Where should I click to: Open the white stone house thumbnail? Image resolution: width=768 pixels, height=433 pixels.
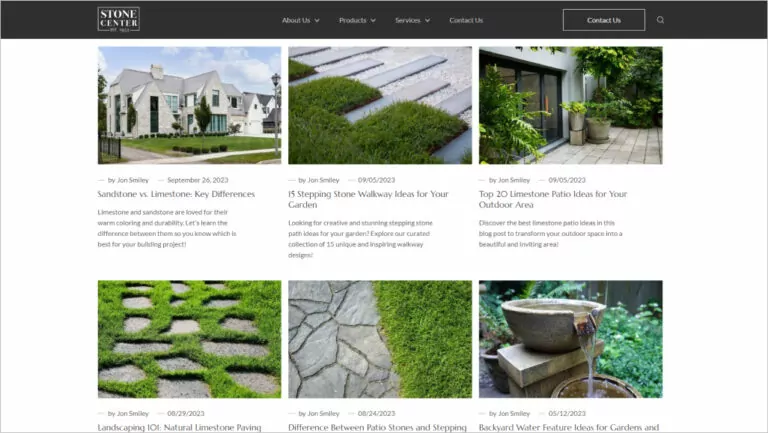coord(189,105)
